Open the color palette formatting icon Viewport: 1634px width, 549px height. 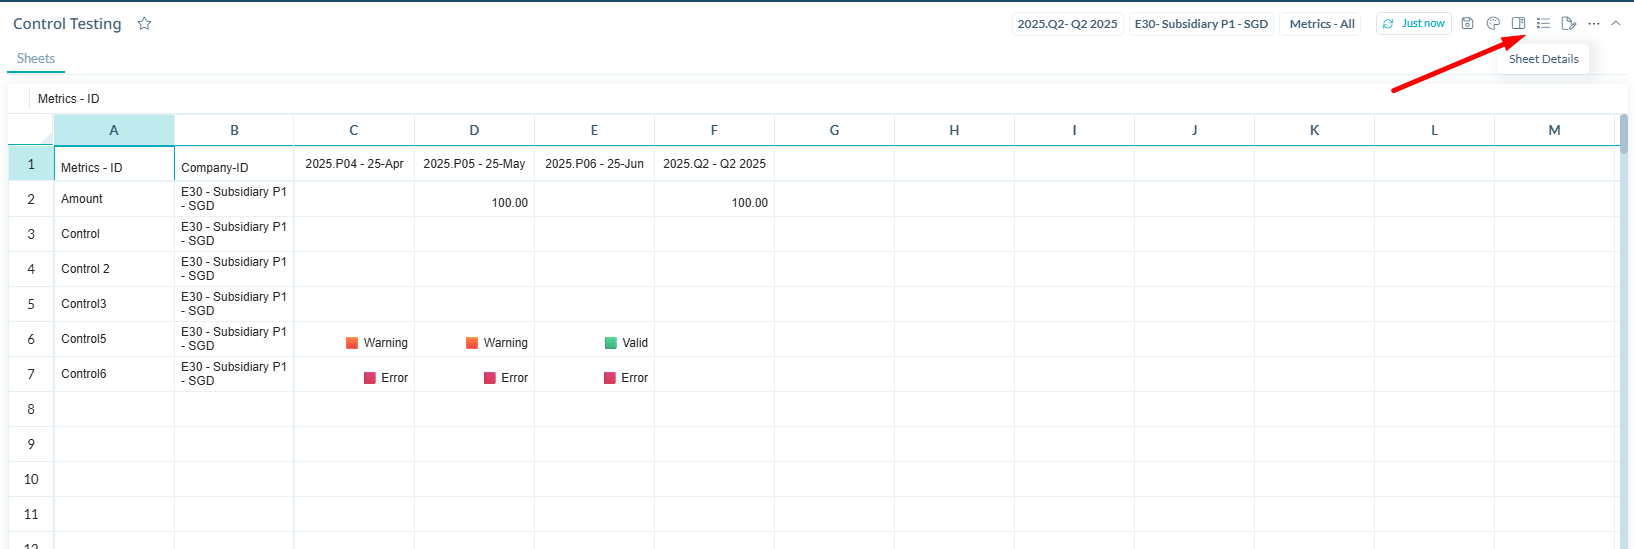pyautogui.click(x=1493, y=23)
